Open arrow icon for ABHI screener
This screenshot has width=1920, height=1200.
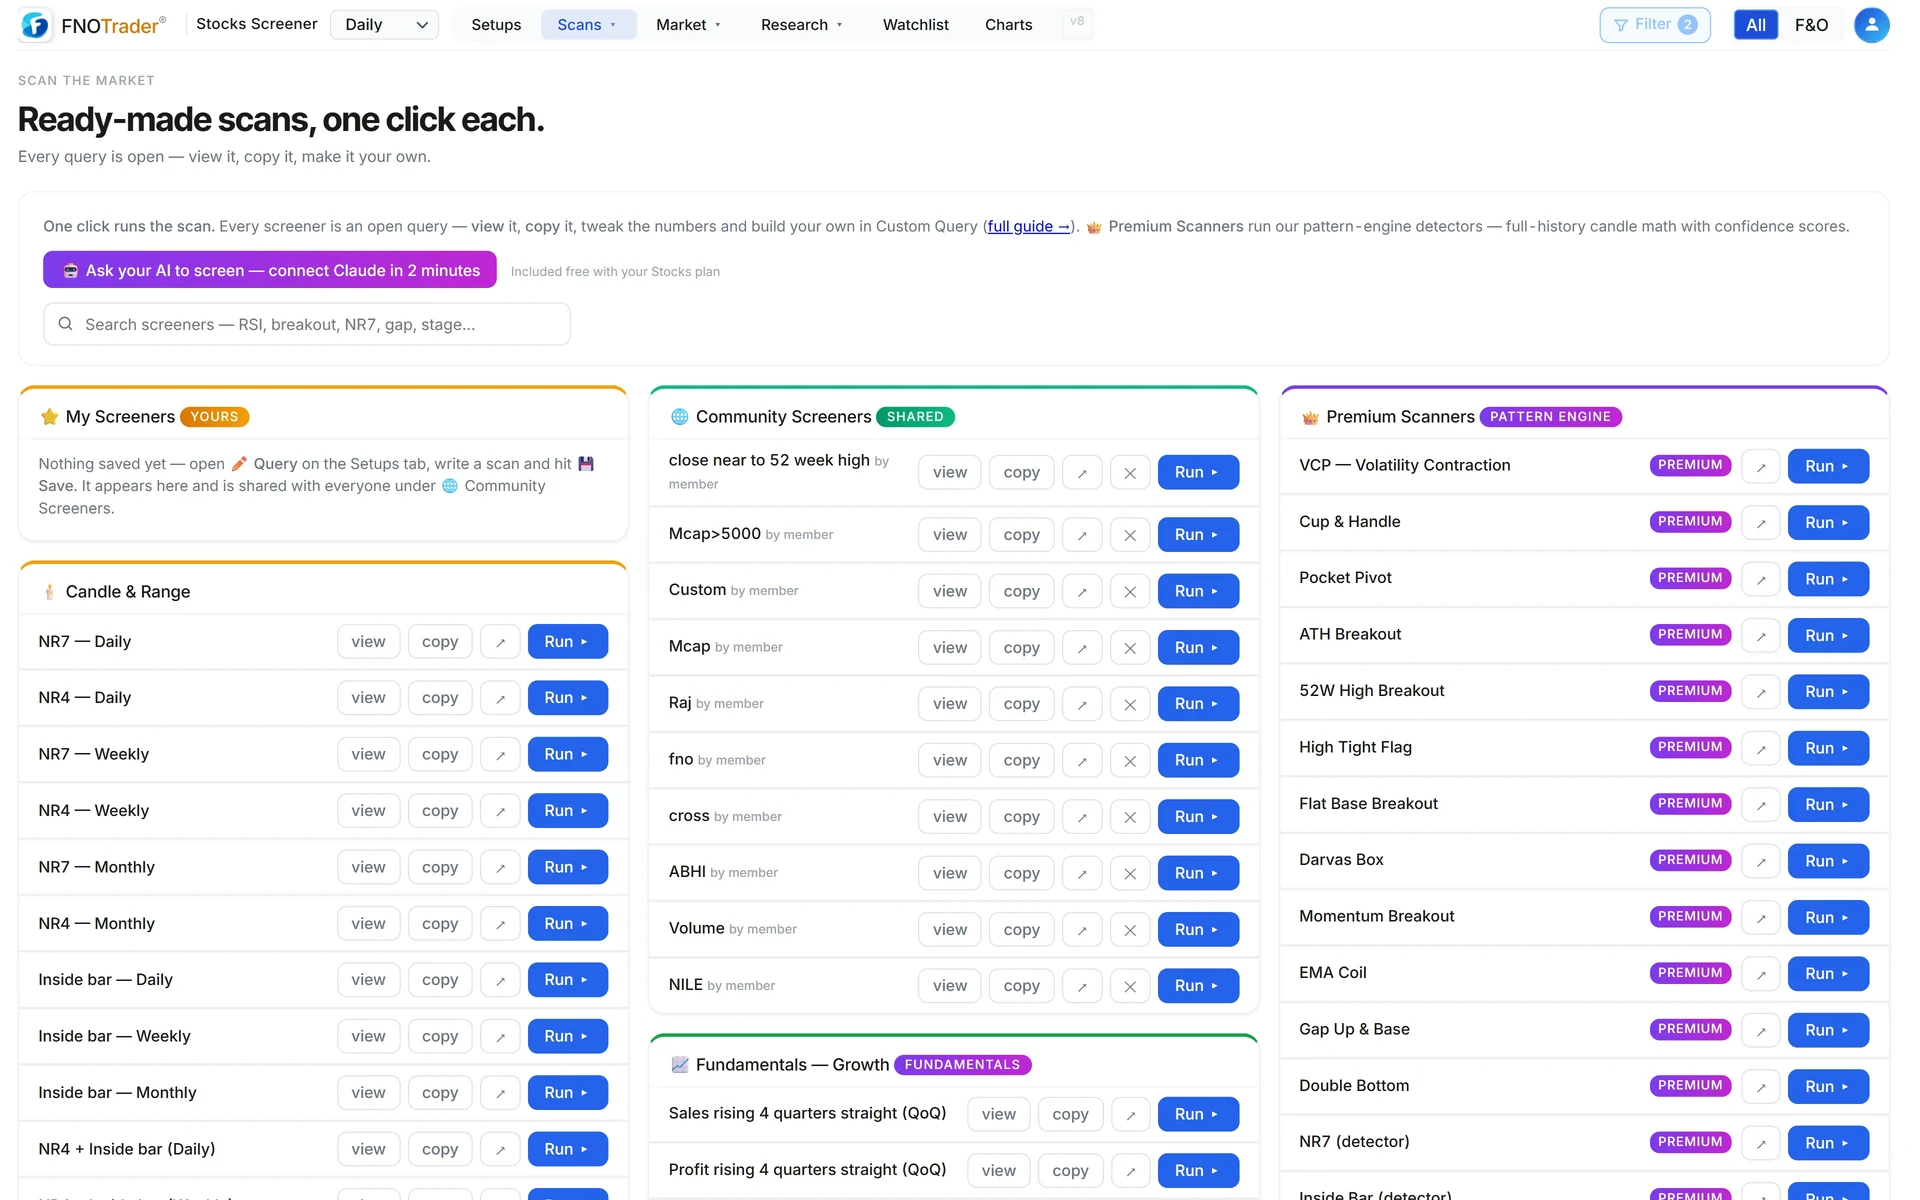tap(1082, 873)
